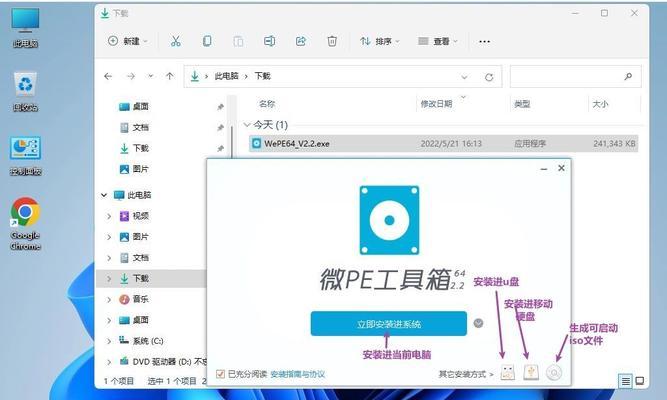Go forward with the right arrow button
This screenshot has width=667, height=400.
tap(131, 76)
